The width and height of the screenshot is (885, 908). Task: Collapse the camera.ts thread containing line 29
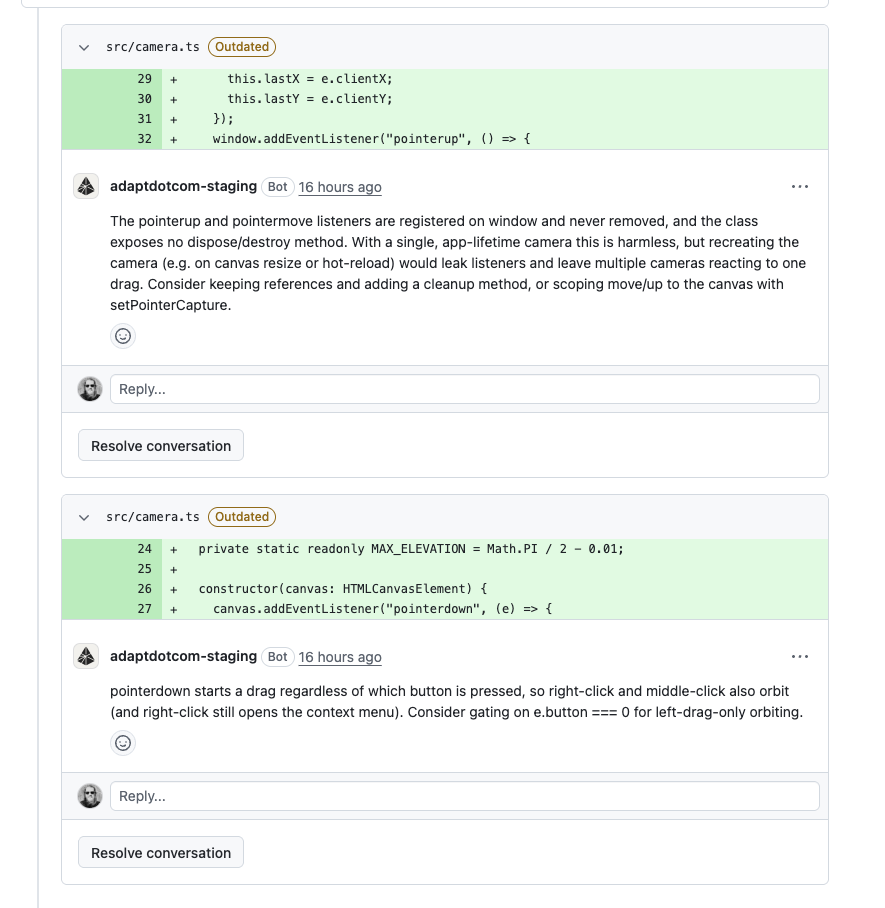[x=84, y=47]
